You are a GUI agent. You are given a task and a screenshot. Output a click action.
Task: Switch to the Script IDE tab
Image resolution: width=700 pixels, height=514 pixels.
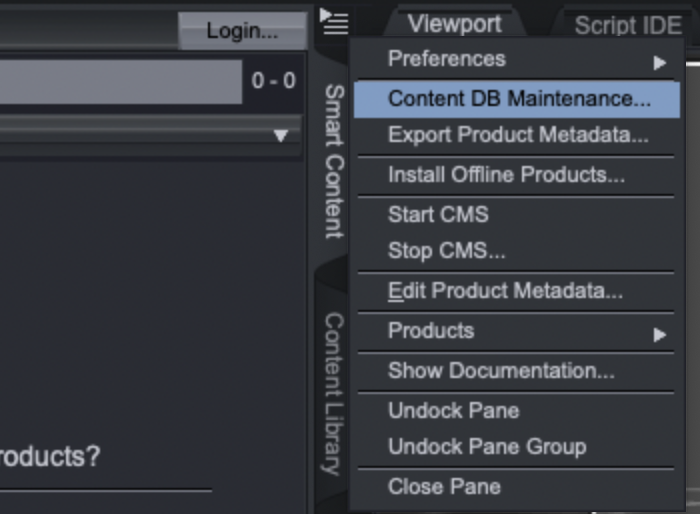tap(627, 26)
